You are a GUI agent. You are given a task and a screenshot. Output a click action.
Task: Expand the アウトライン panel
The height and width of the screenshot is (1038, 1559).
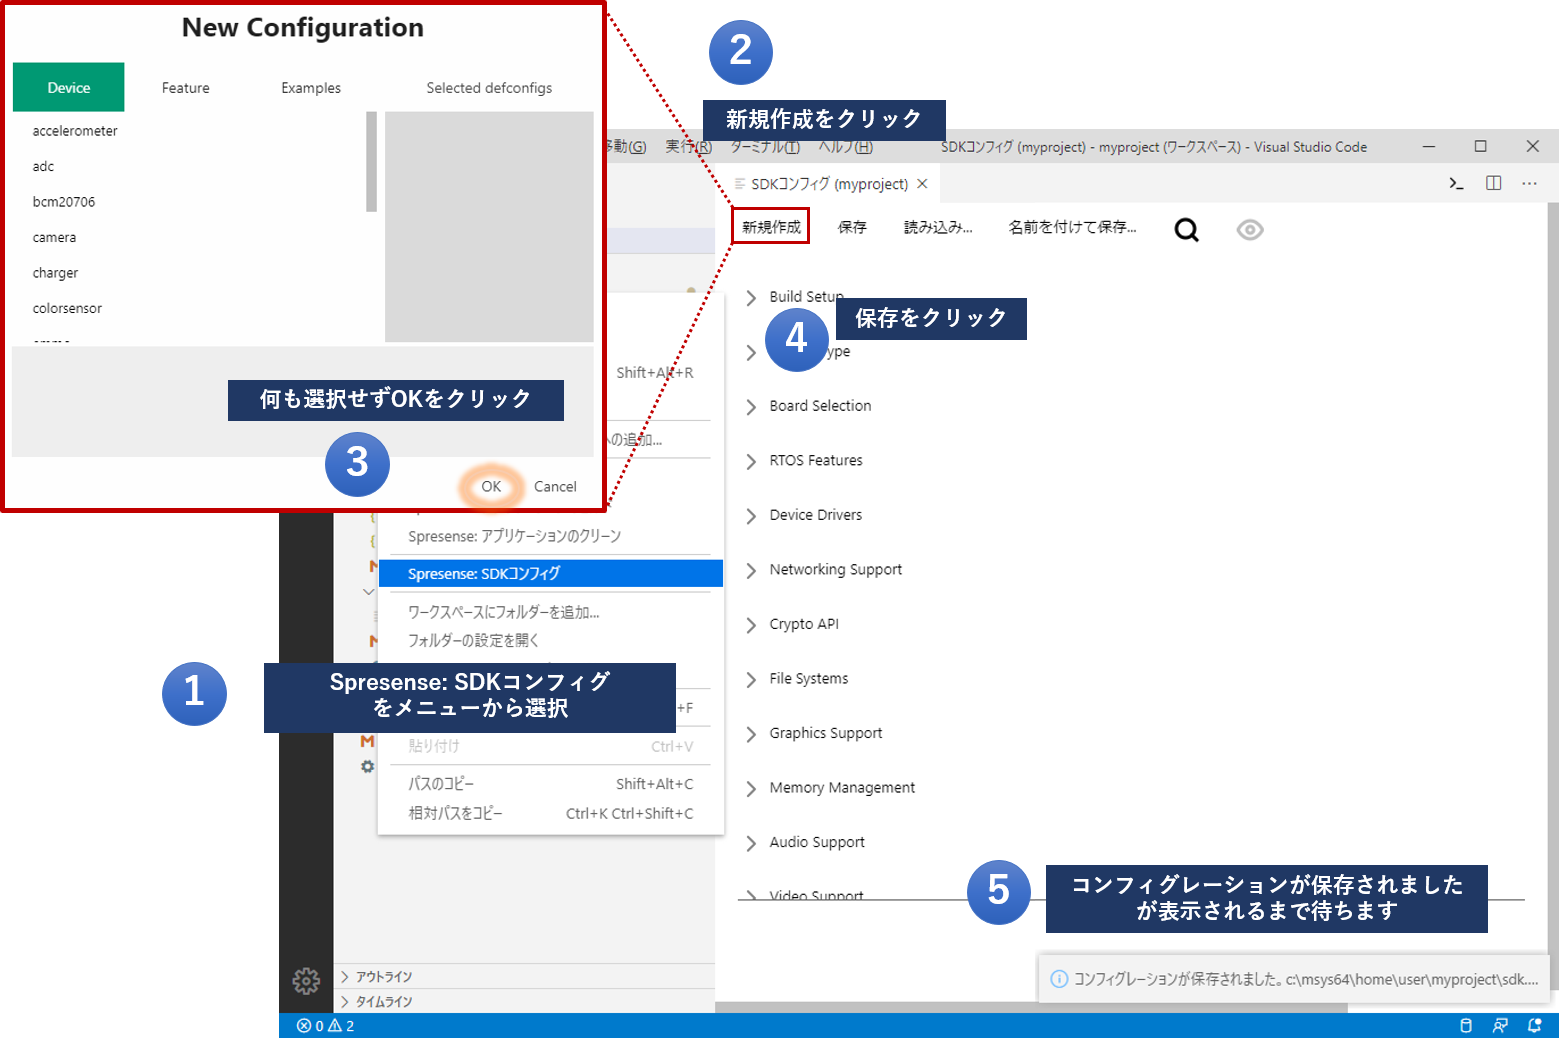(384, 977)
